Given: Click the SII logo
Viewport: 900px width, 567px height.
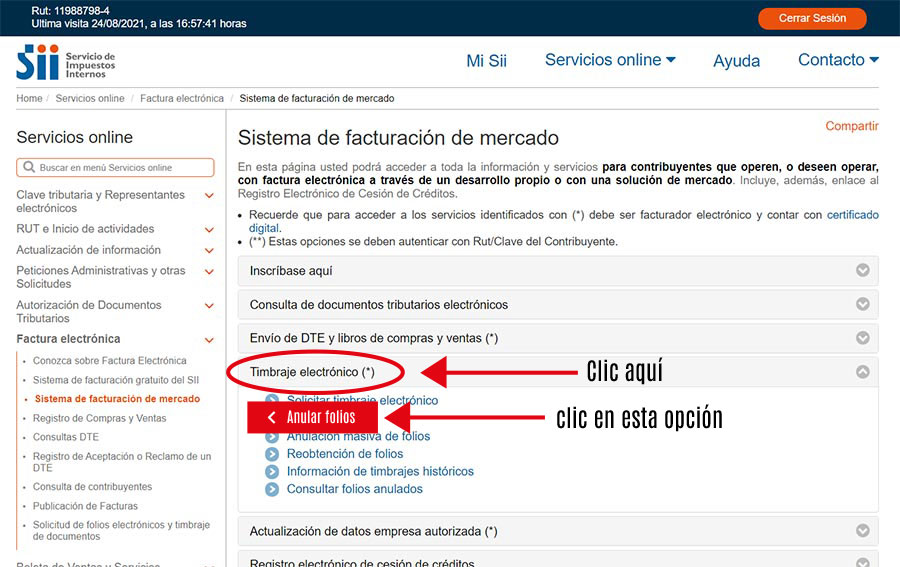Looking at the screenshot, I should click(x=66, y=62).
